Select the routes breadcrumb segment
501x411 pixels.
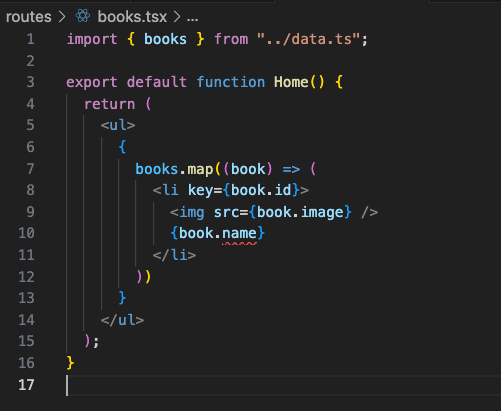pyautogui.click(x=29, y=17)
